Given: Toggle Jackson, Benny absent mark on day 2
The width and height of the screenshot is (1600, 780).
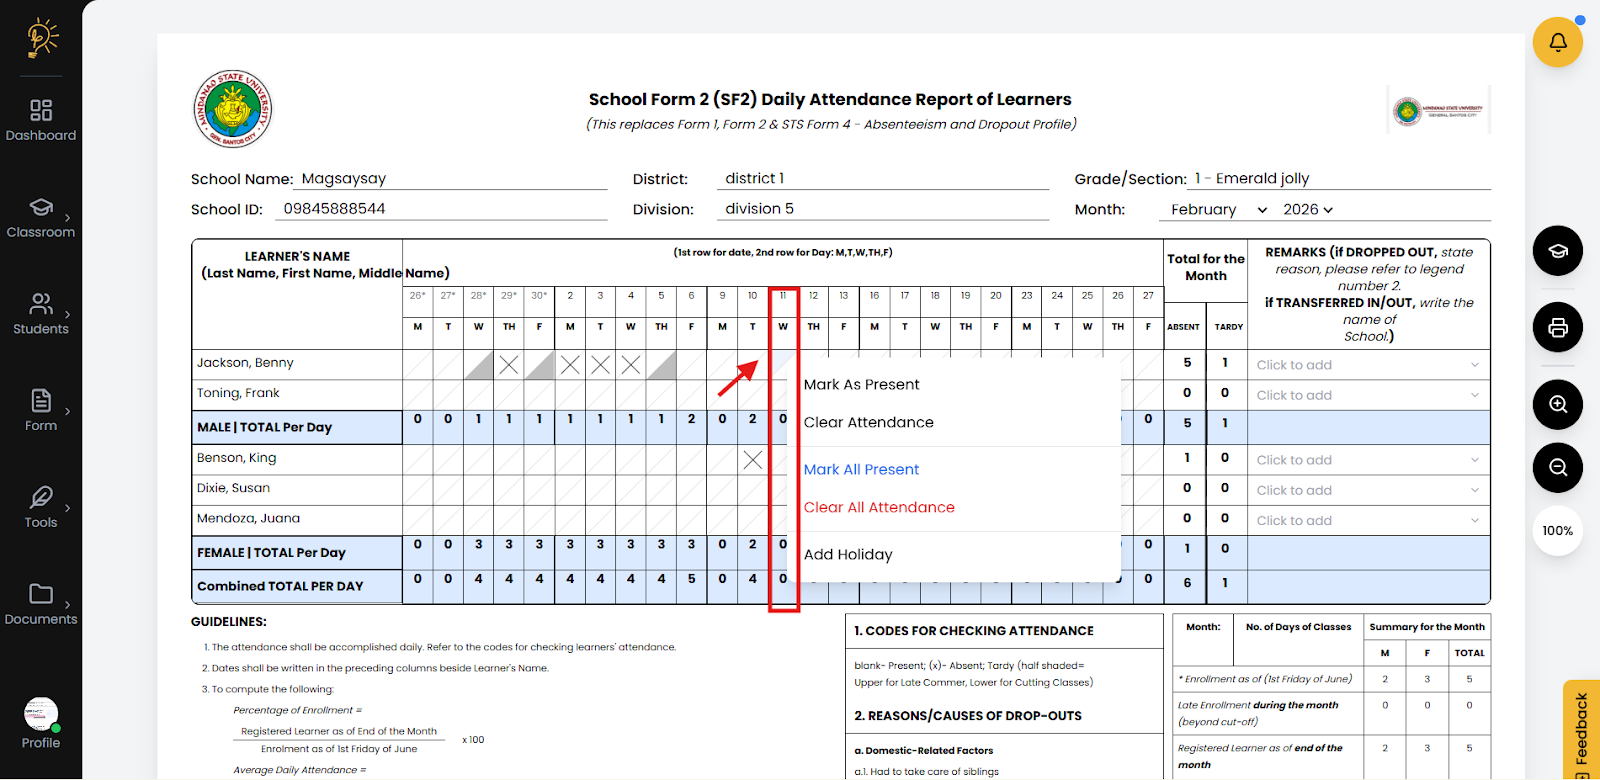Looking at the screenshot, I should (x=570, y=365).
